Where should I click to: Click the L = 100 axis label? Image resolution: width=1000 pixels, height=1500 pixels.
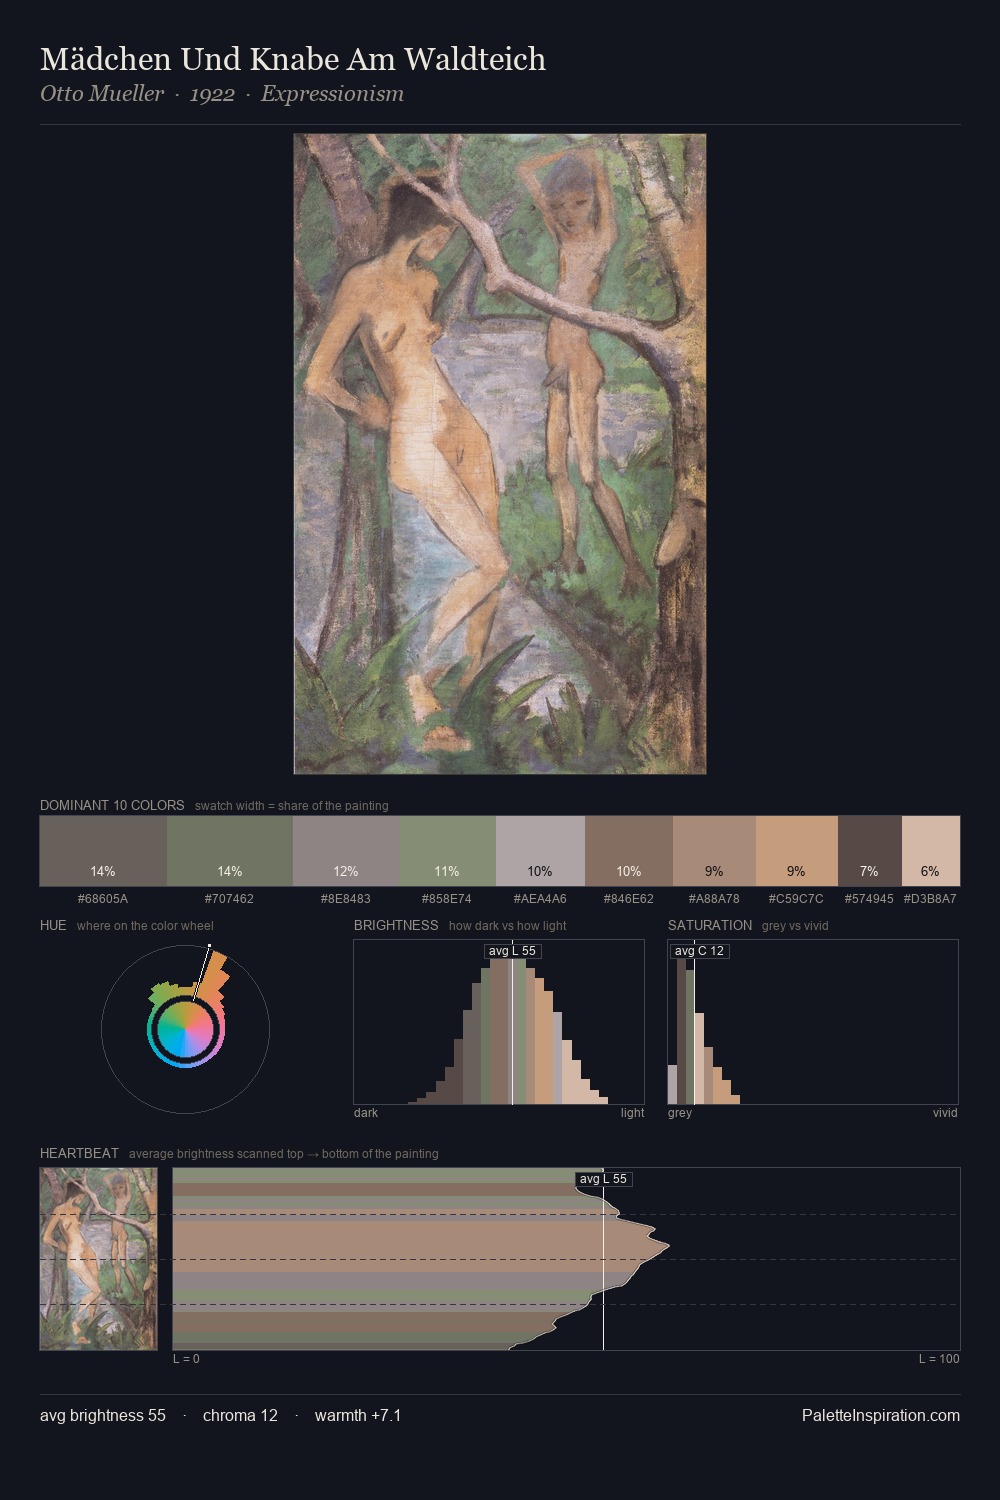click(939, 1359)
